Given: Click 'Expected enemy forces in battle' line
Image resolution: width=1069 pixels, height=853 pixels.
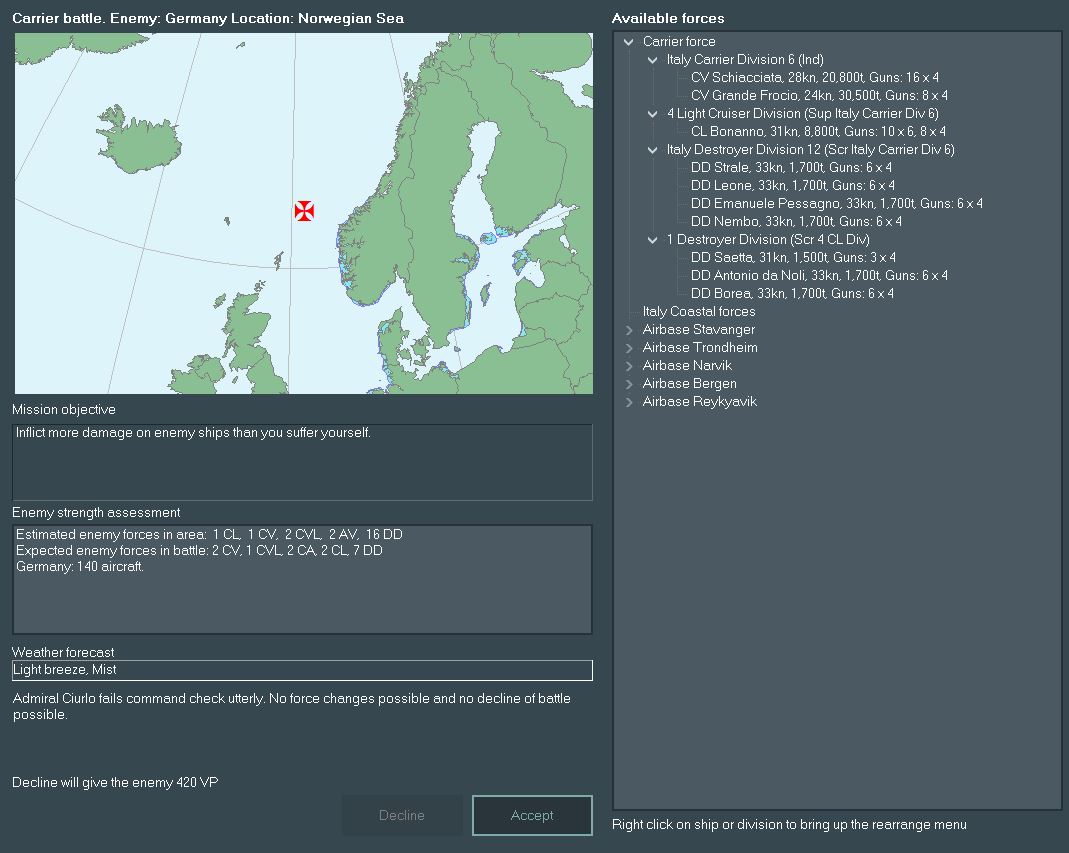Looking at the screenshot, I should [198, 551].
